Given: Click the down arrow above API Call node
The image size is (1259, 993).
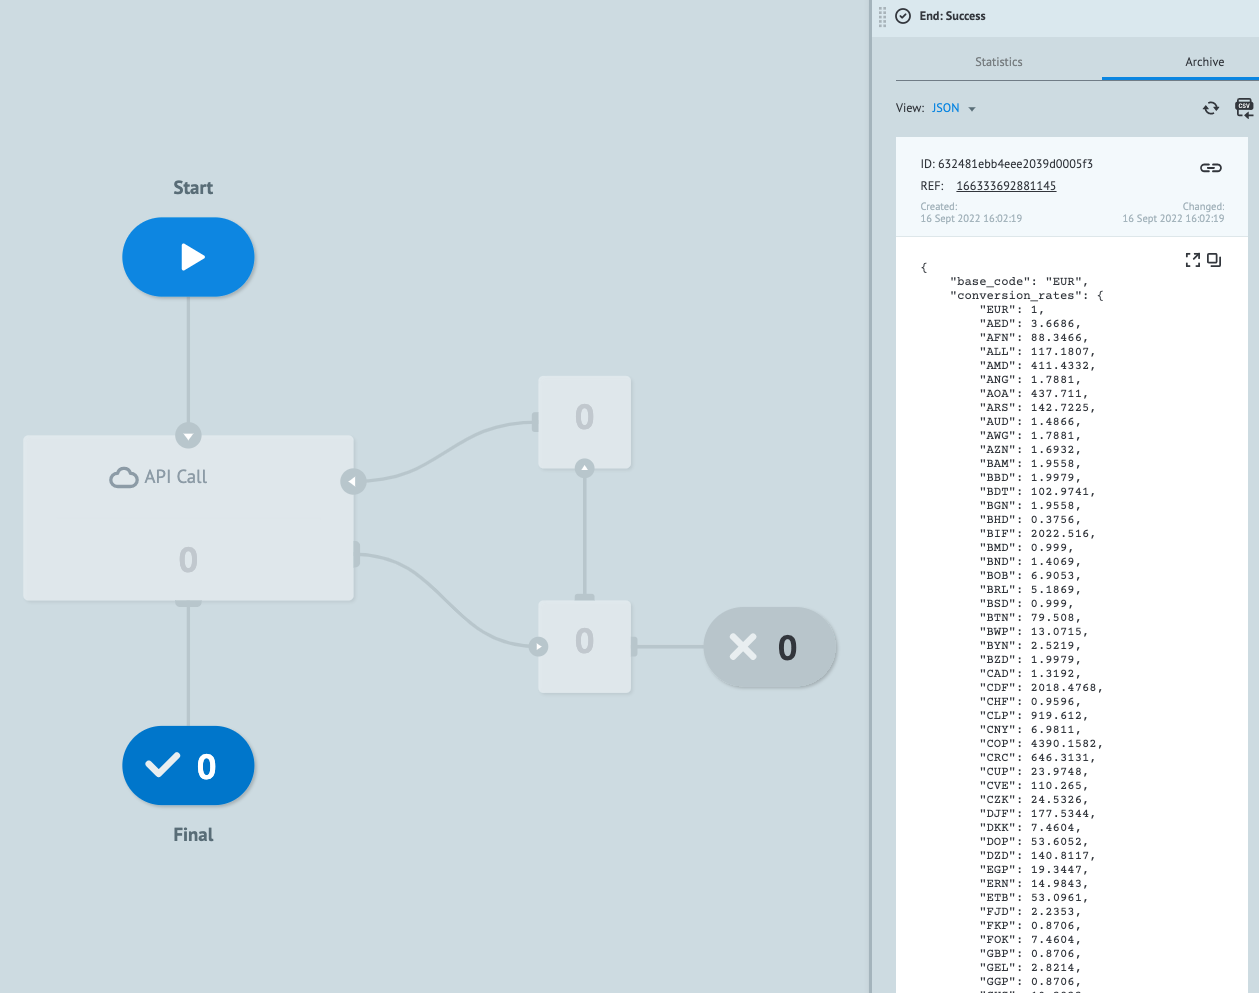Looking at the screenshot, I should coord(188,435).
